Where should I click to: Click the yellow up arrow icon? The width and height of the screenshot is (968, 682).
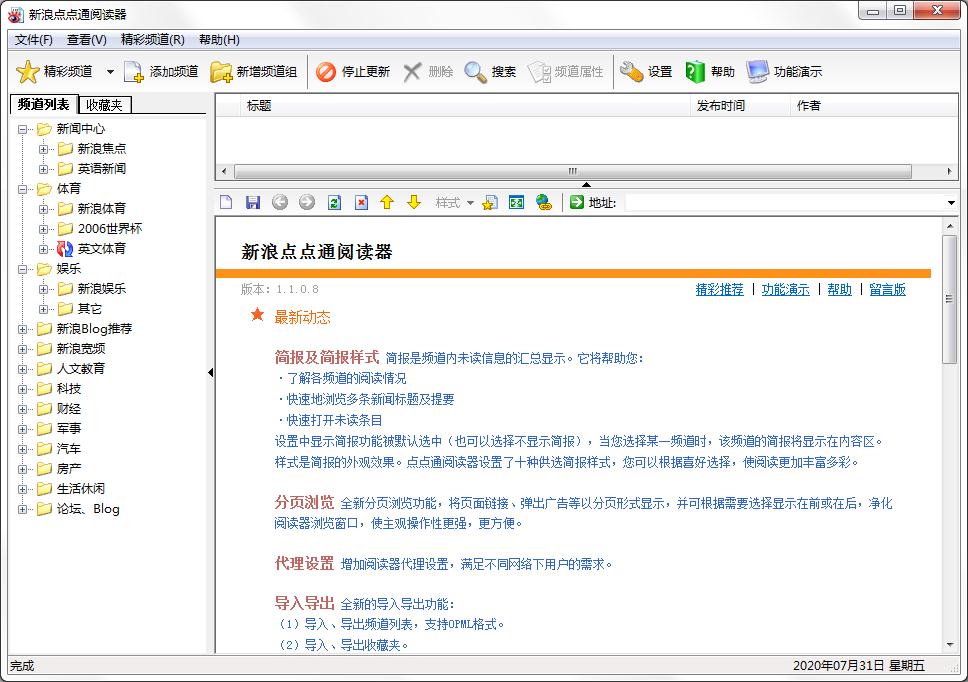coord(387,203)
